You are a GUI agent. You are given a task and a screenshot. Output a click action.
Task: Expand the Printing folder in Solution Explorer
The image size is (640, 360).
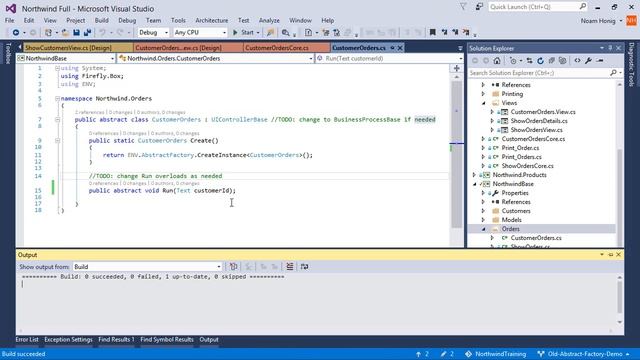coord(483,94)
